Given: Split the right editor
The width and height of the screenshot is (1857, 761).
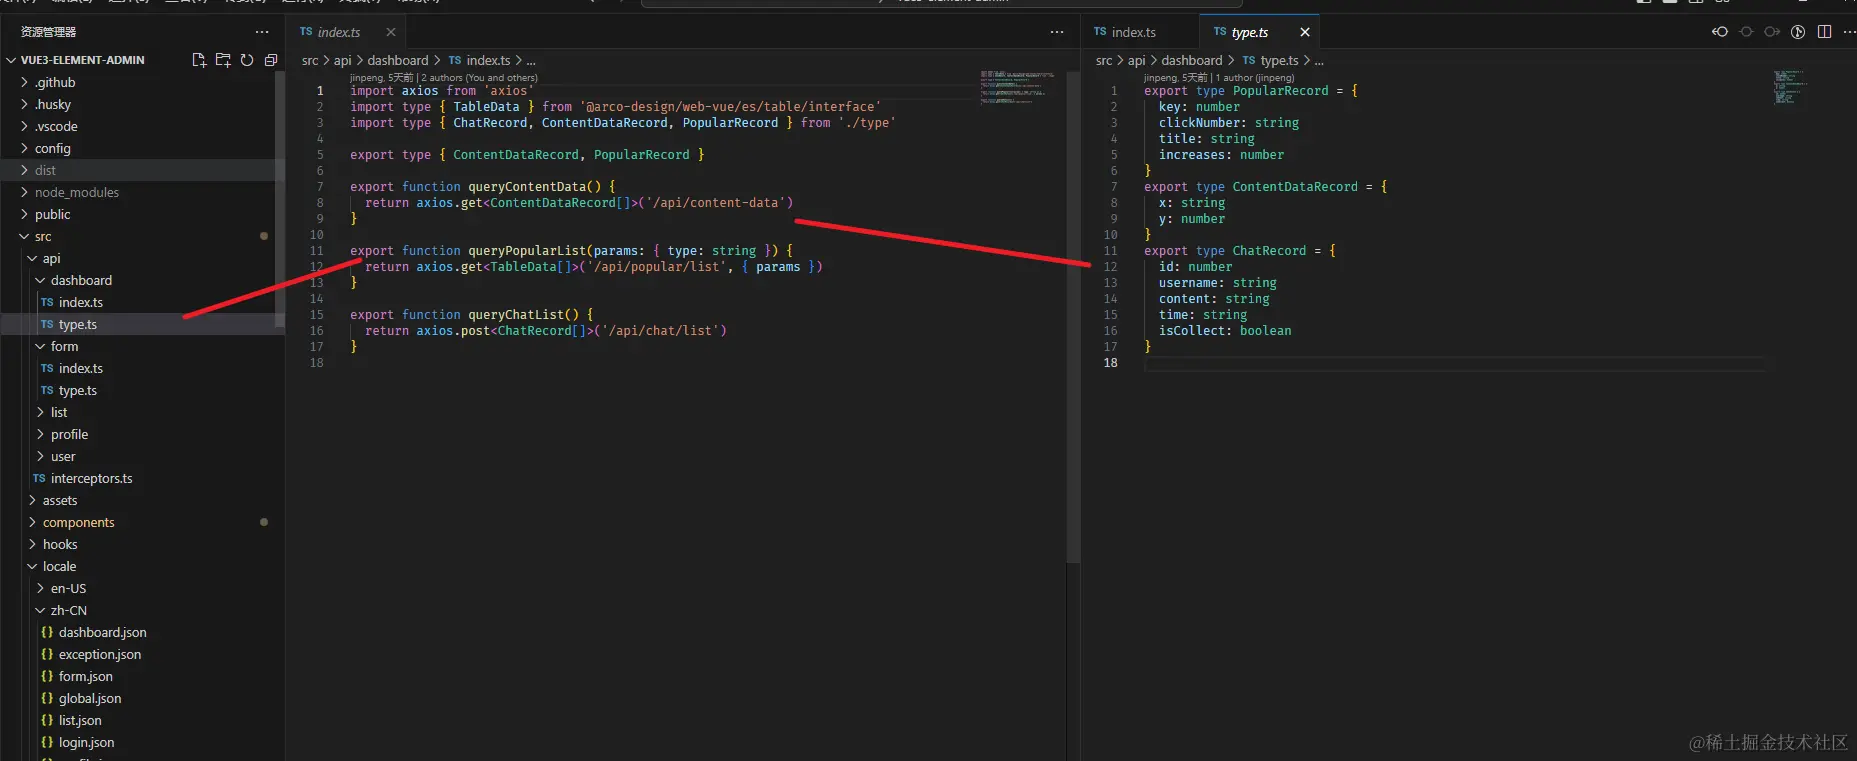Looking at the screenshot, I should pos(1824,32).
